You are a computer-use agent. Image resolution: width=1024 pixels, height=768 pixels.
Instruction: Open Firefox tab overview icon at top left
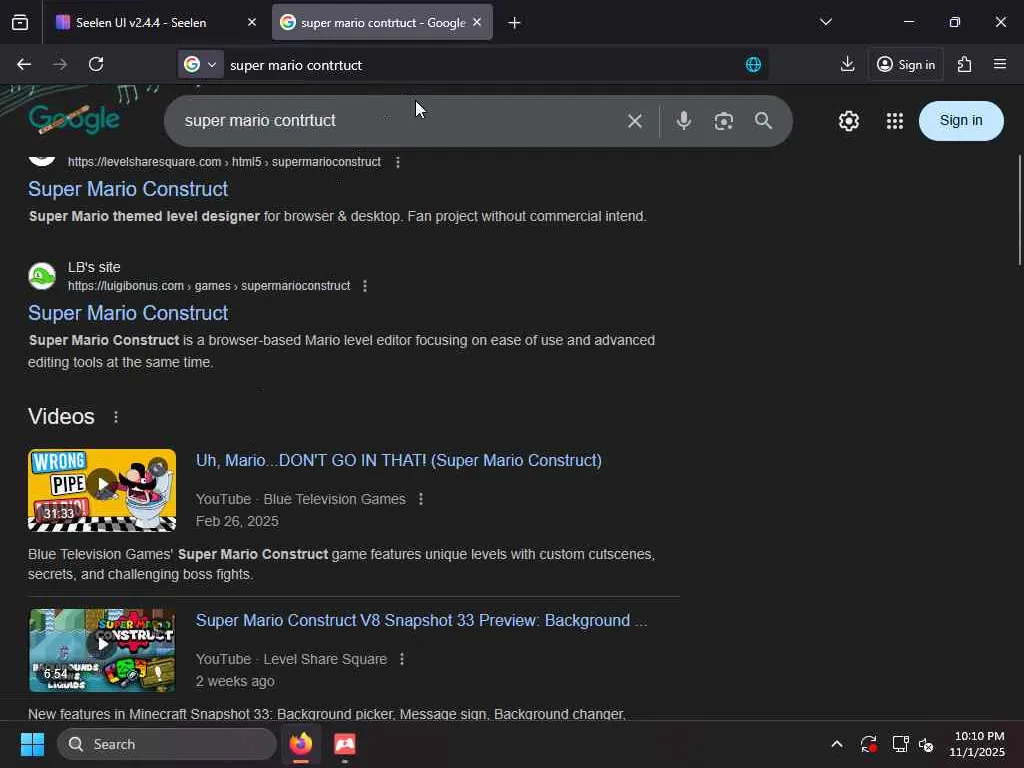[x=20, y=22]
